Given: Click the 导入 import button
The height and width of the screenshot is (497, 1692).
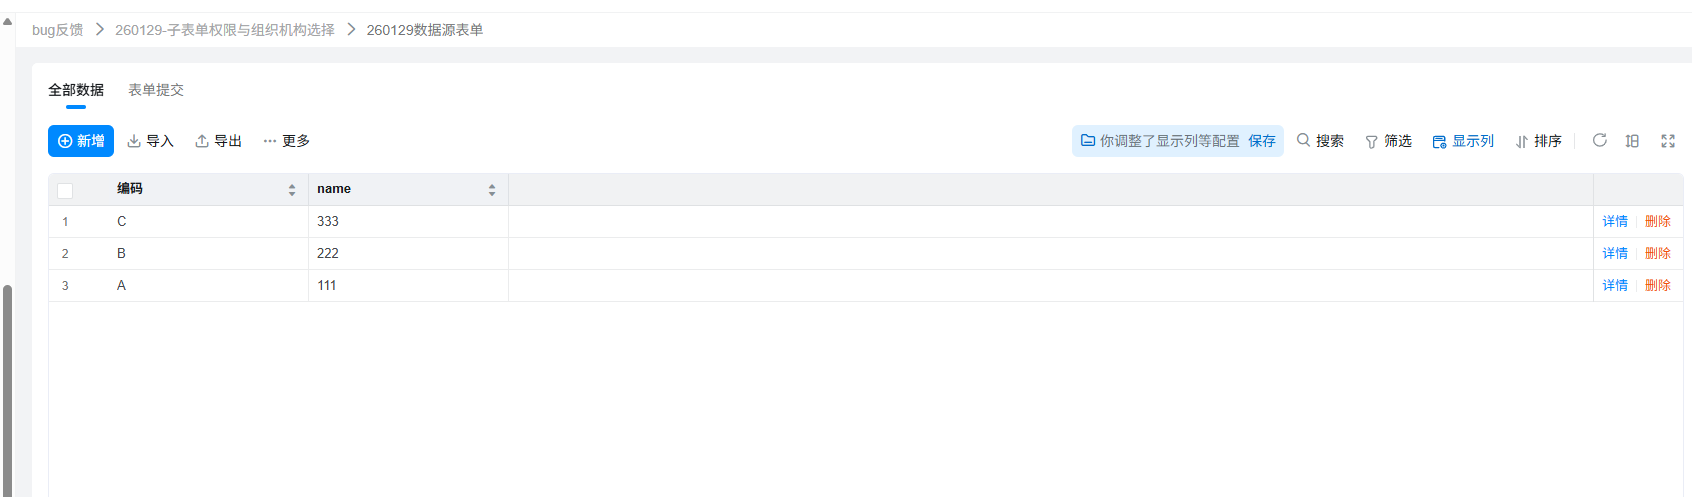Looking at the screenshot, I should [x=150, y=141].
